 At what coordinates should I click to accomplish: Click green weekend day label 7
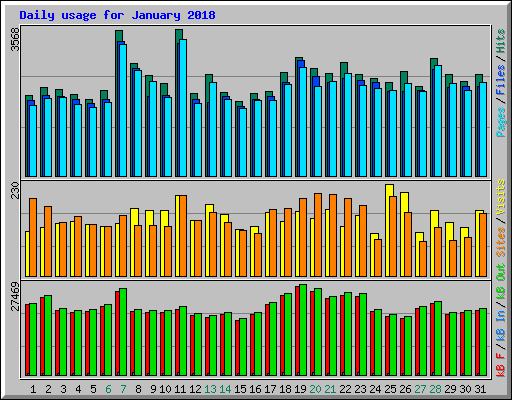tap(123, 389)
